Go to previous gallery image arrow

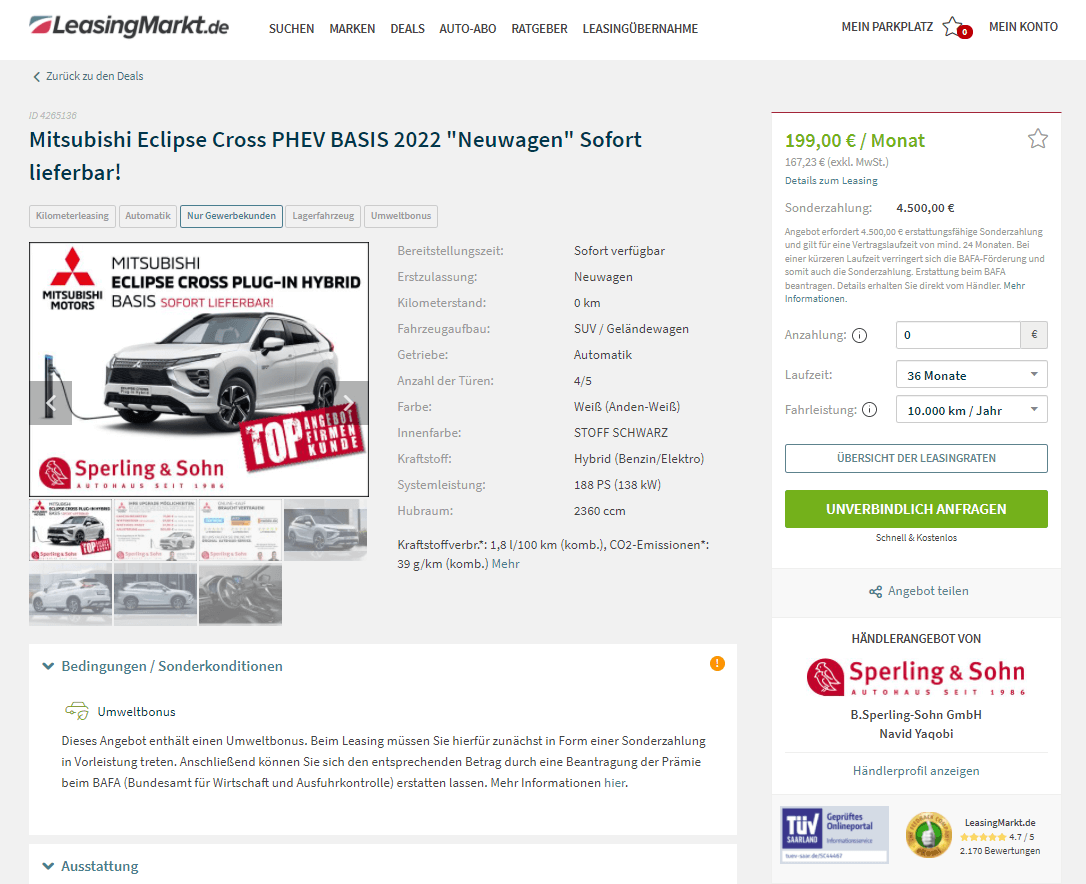pos(51,403)
